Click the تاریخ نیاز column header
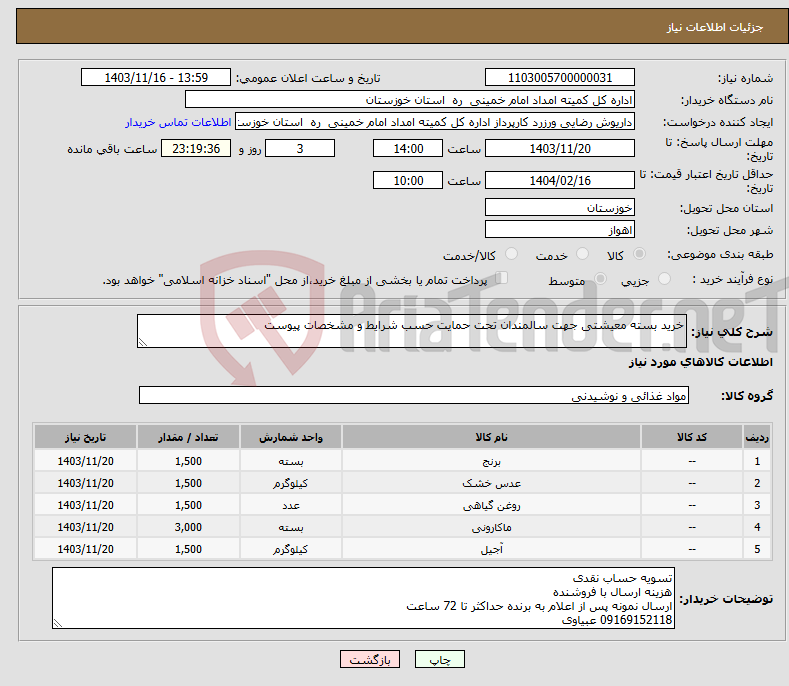Viewport: 789px width, 686px height. [x=85, y=437]
